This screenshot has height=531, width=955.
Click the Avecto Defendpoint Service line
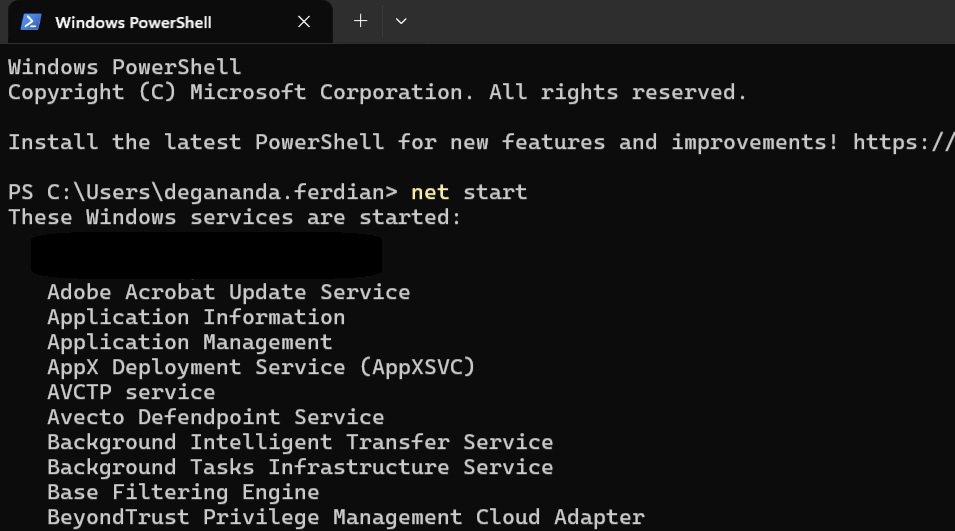click(216, 418)
